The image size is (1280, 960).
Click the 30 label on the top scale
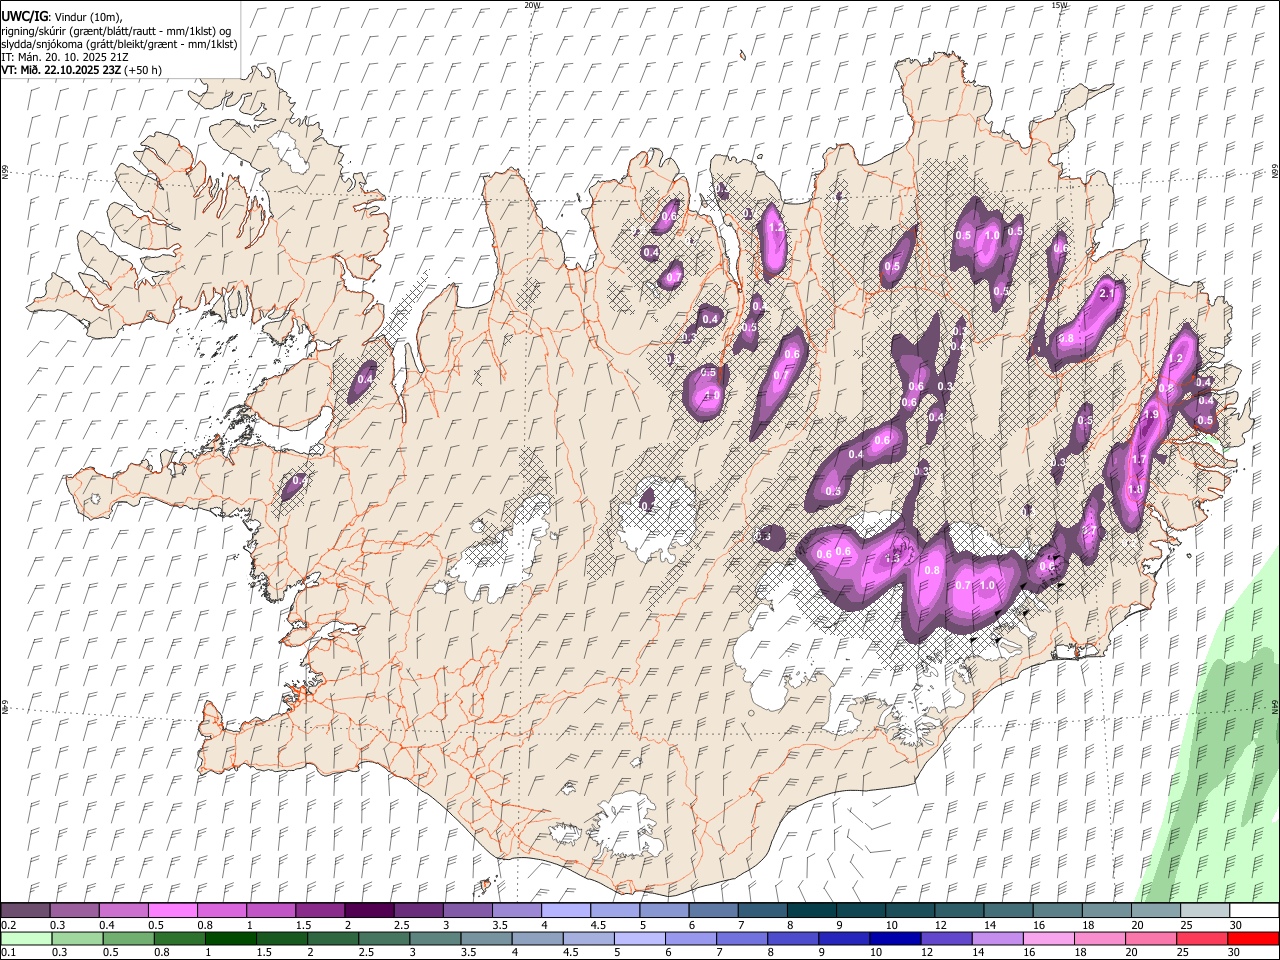(1236, 925)
